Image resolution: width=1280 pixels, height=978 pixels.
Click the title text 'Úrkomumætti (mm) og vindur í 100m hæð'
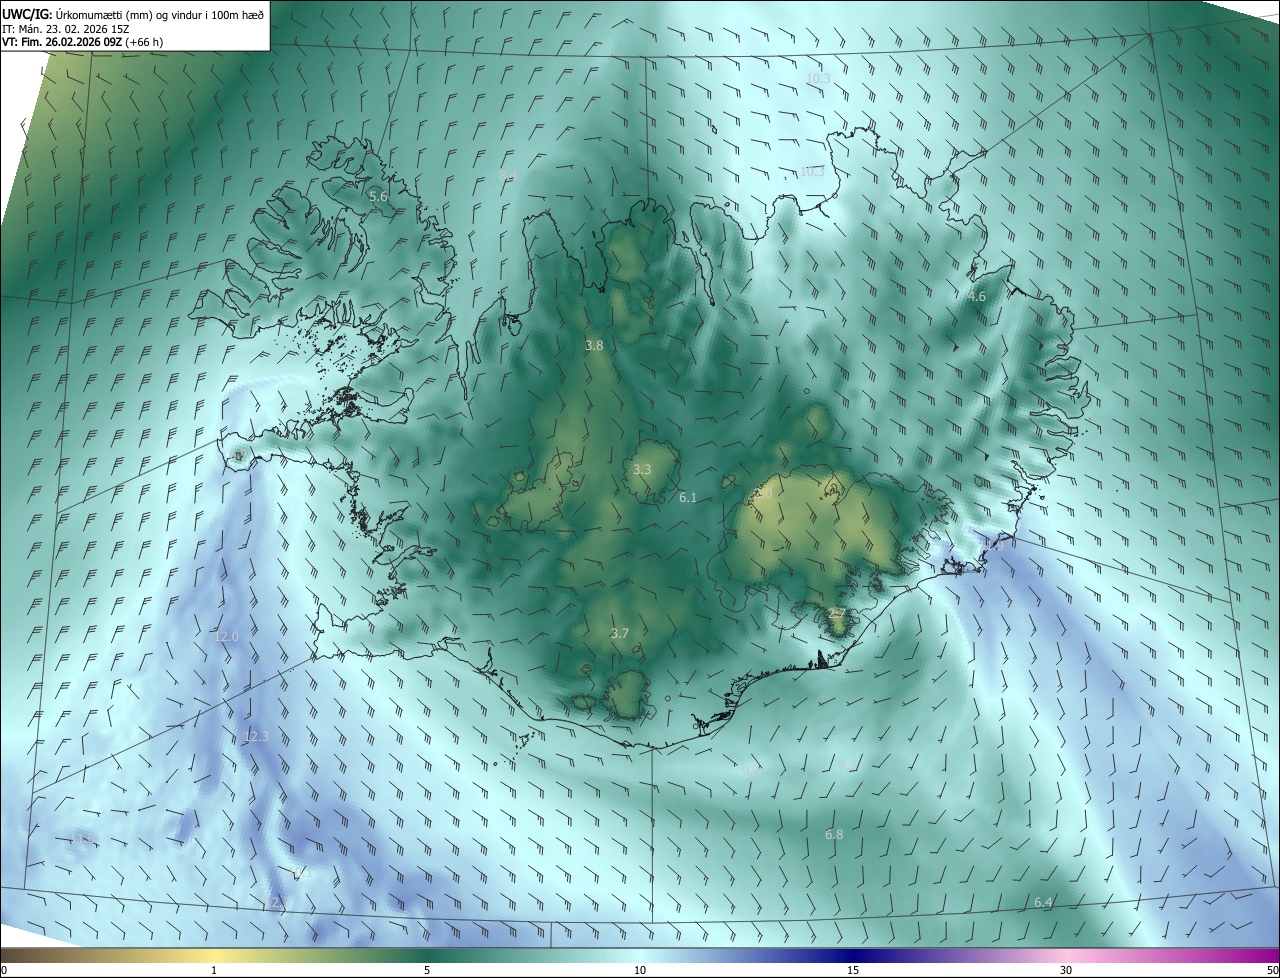click(159, 14)
